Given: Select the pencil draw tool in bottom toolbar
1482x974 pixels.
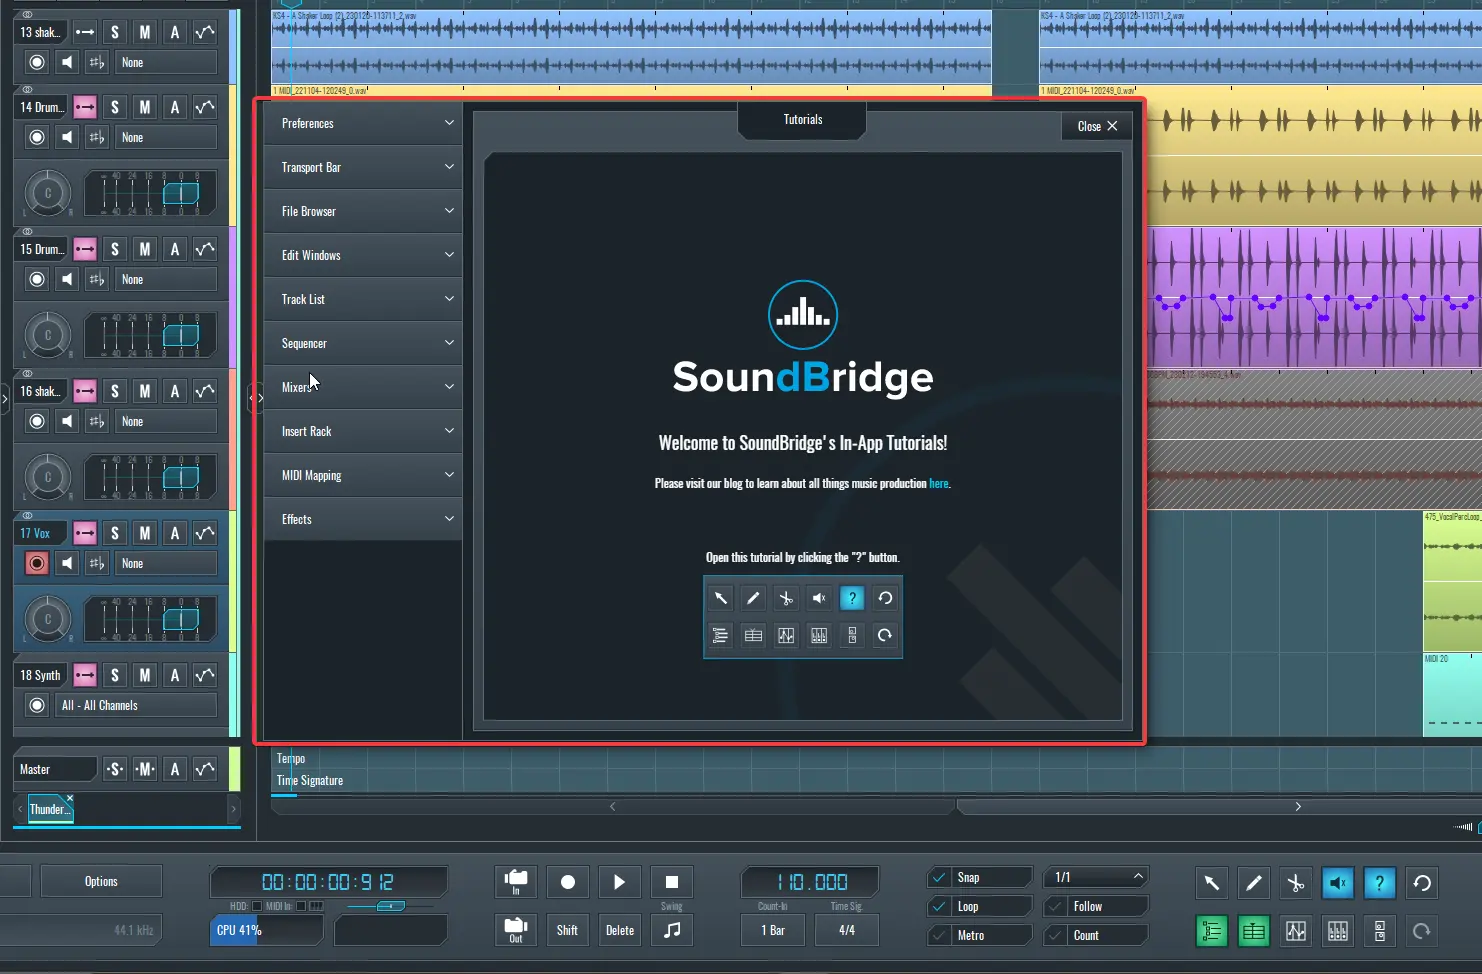Looking at the screenshot, I should coord(1254,883).
